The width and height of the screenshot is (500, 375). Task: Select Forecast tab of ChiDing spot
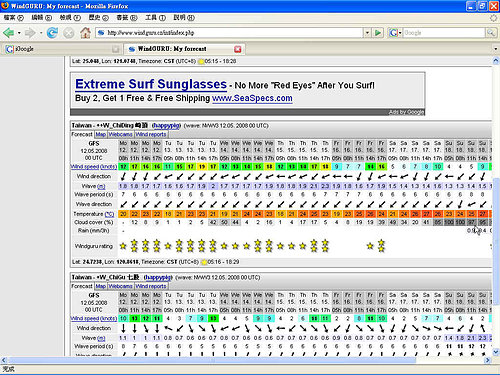click(82, 134)
